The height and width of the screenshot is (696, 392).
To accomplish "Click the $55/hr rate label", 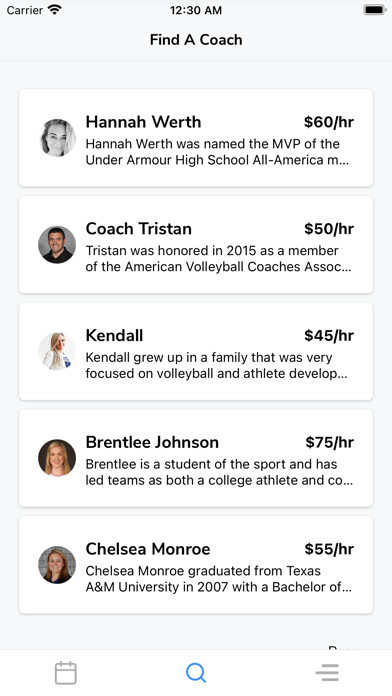I will pyautogui.click(x=329, y=549).
